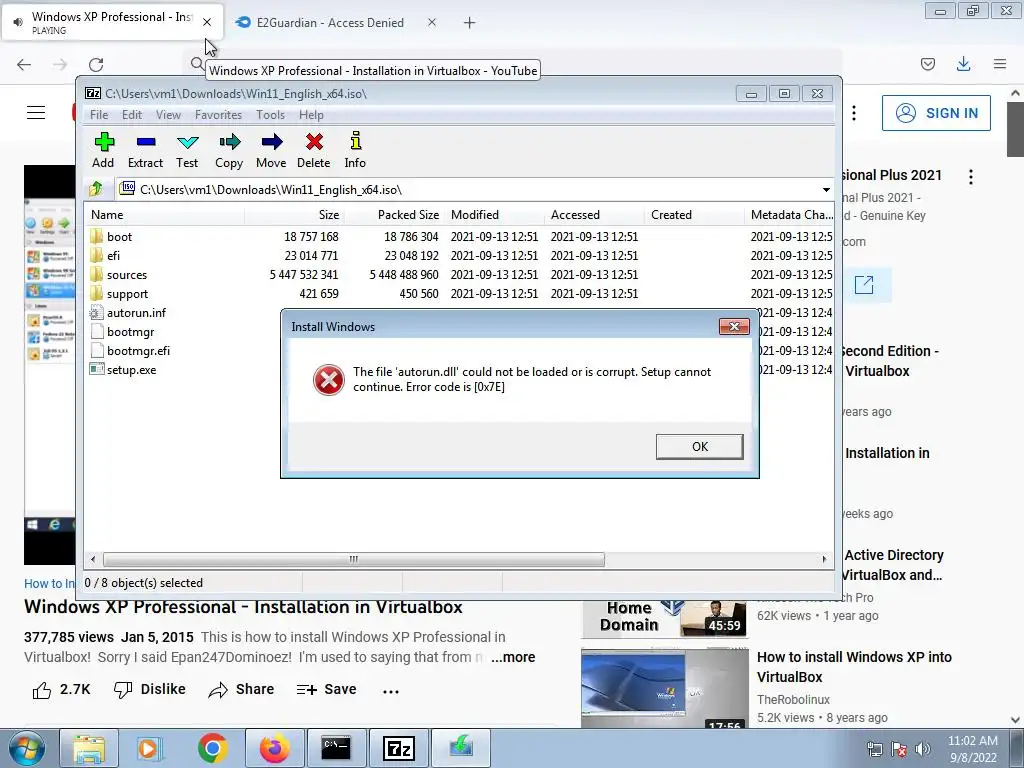
Task: Open the View menu
Action: (168, 115)
